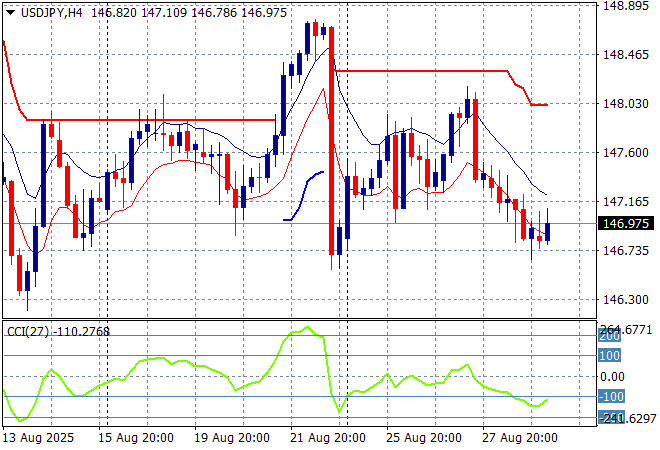Click the 148.030 price axis label
660x450 pixels.
[627, 103]
